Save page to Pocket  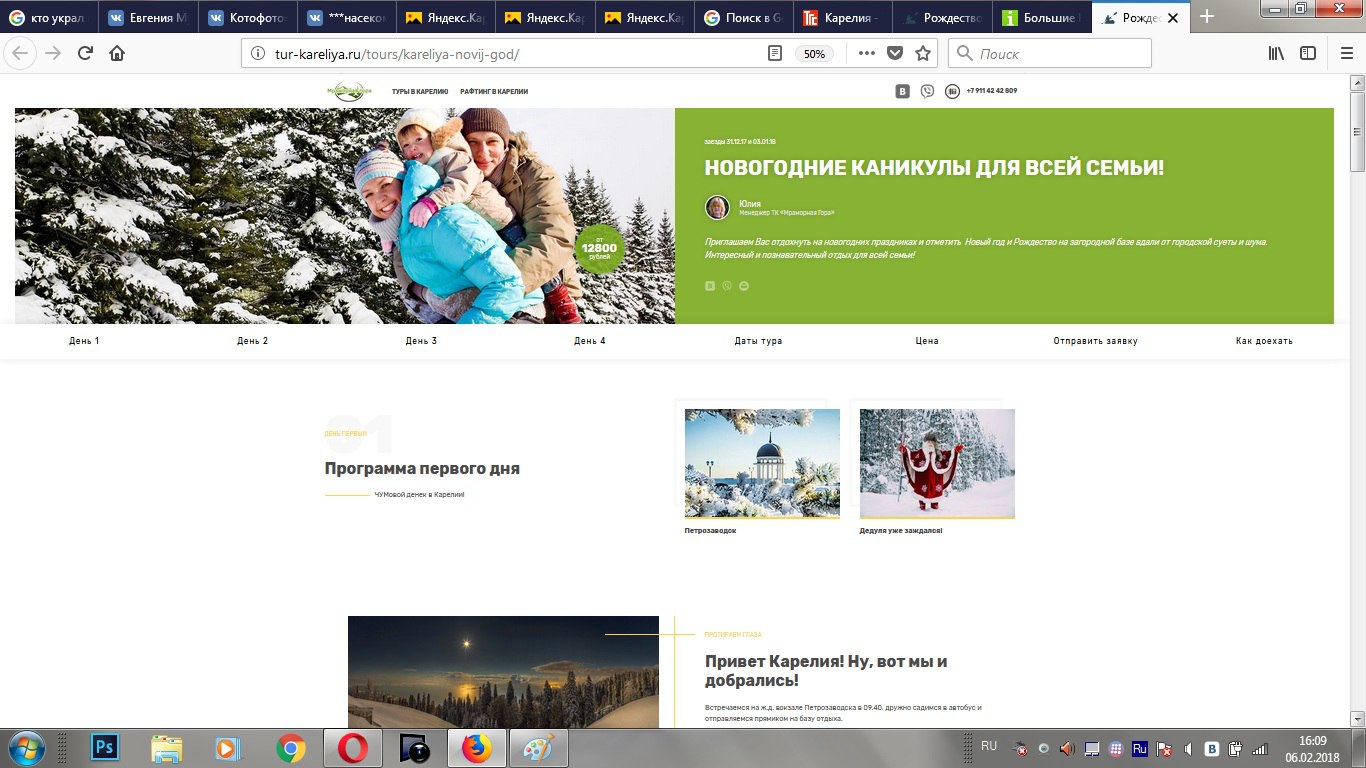point(895,54)
